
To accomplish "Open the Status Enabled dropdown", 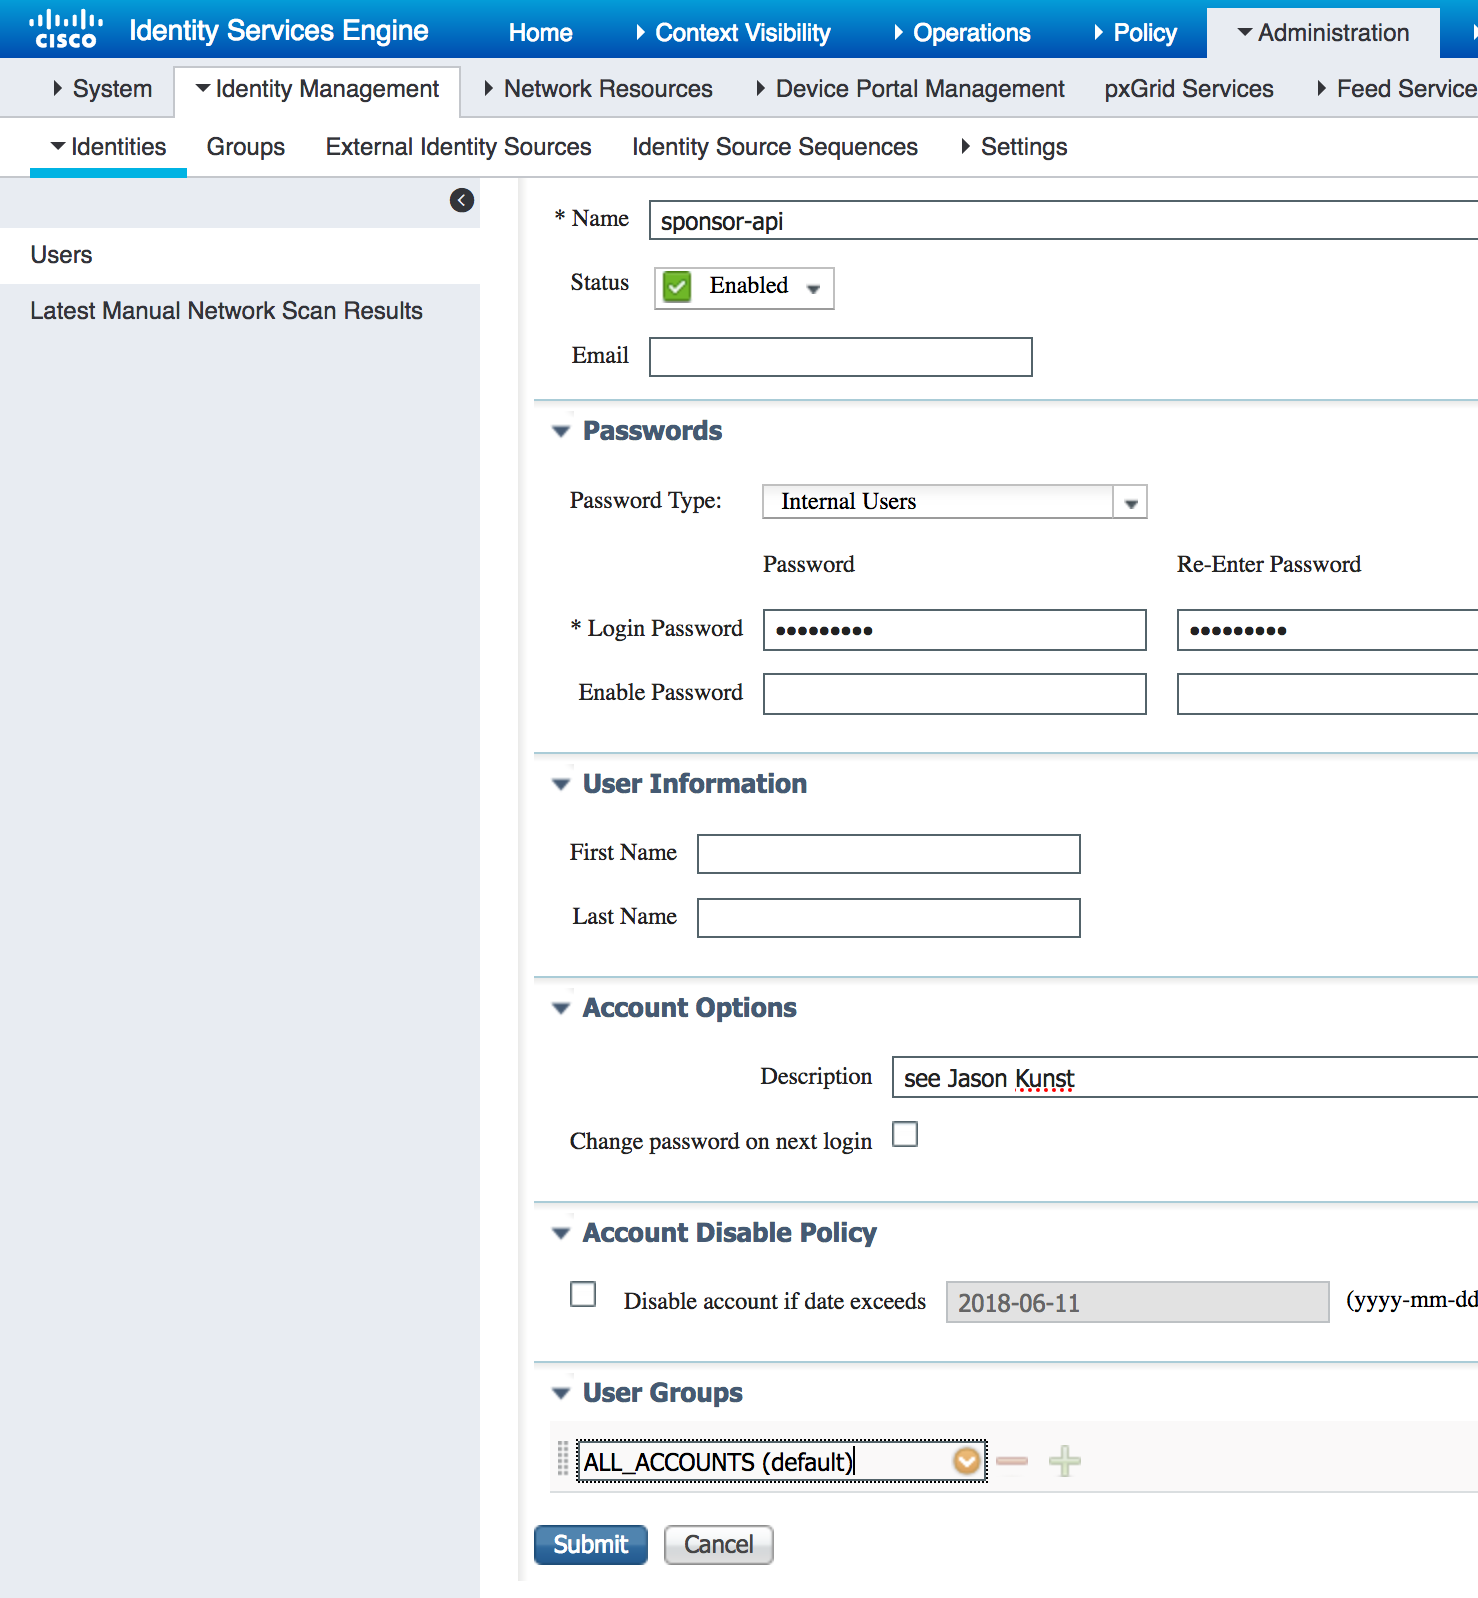I will (x=745, y=287).
